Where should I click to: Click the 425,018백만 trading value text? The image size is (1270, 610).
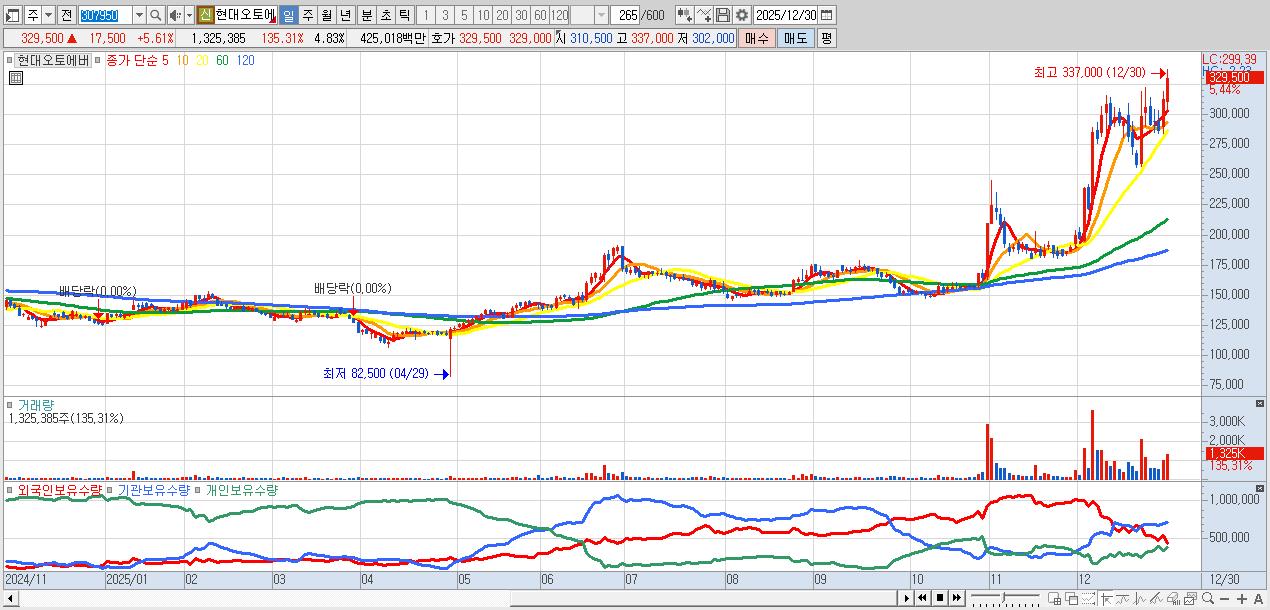click(x=392, y=38)
